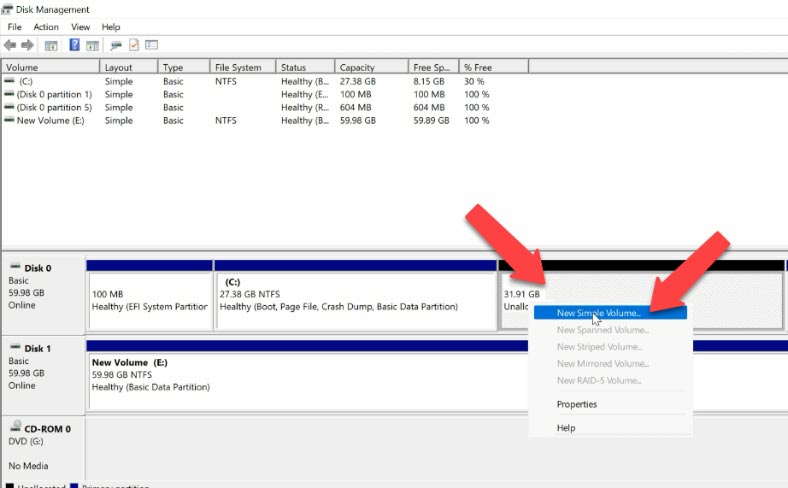Select the New Volume (E:) partition on Disk 1
This screenshot has height=488, width=788.
point(307,380)
